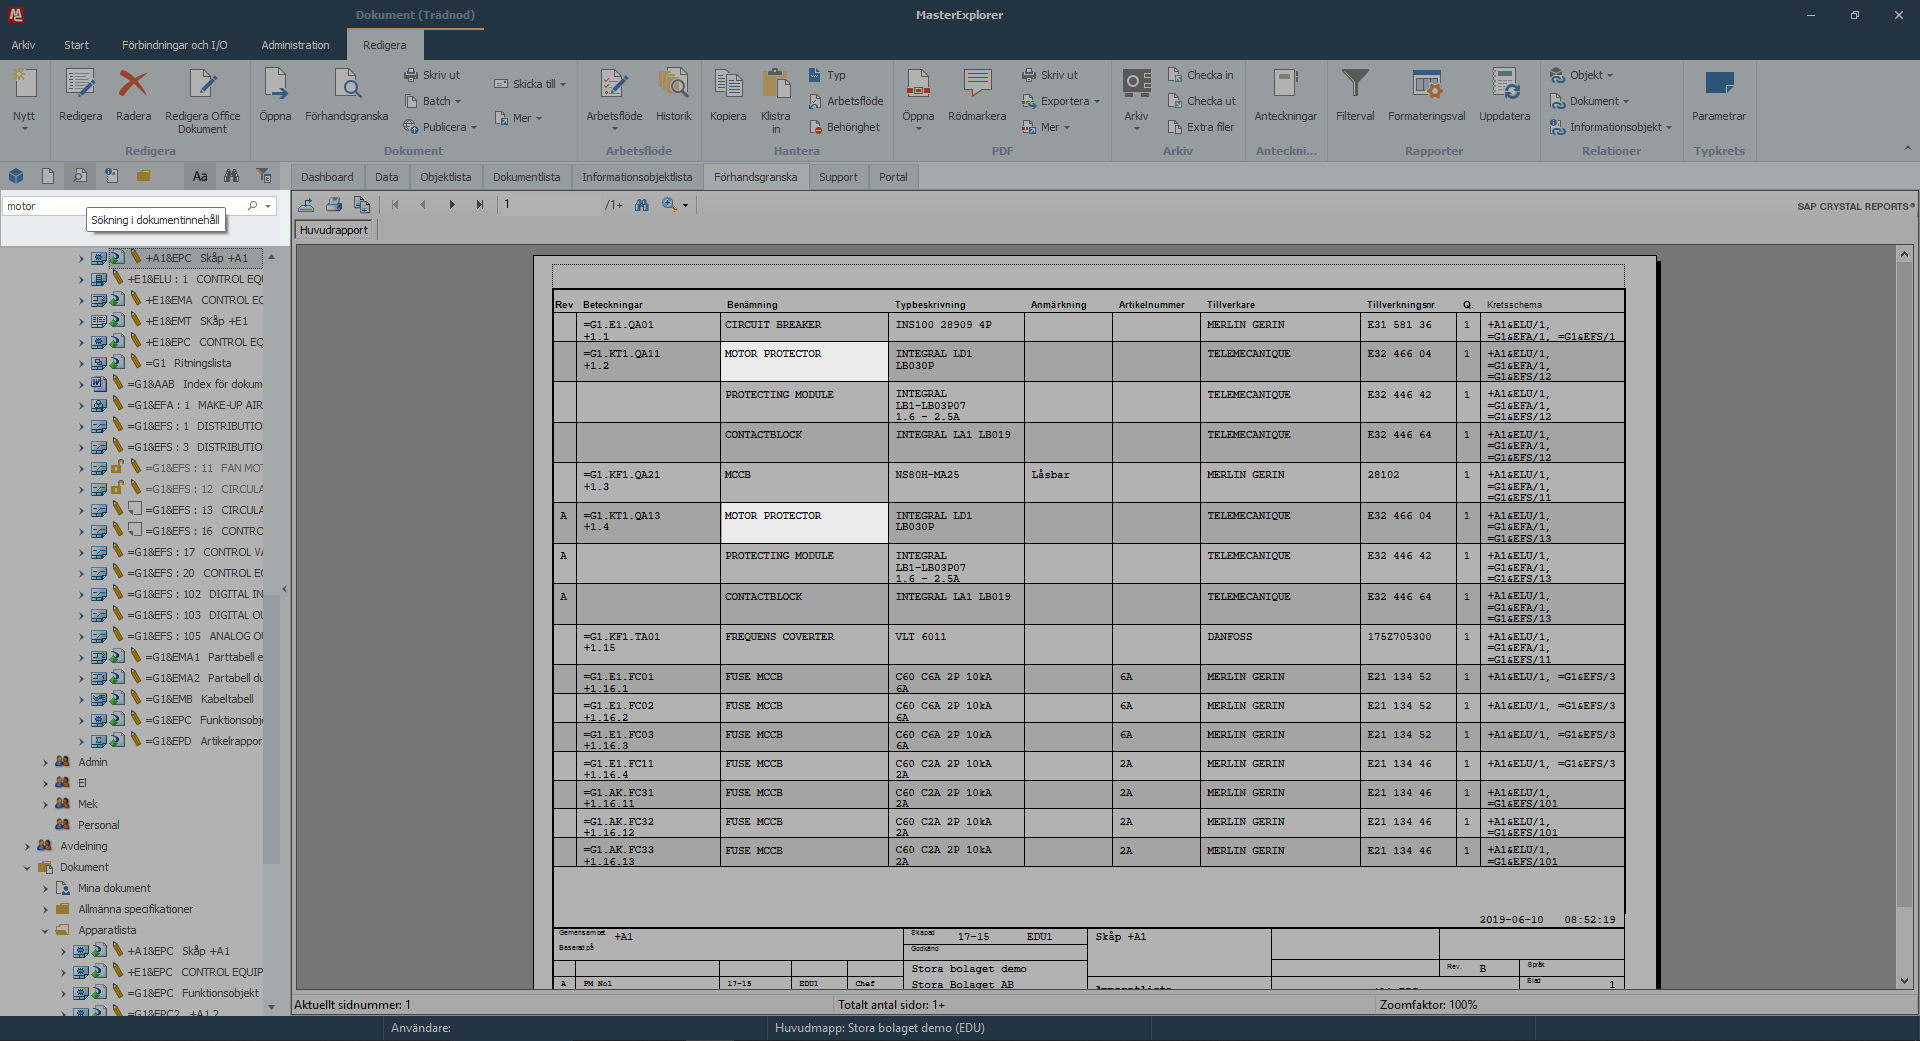
Task: Click the binoculars search icon in left toolbar
Action: [232, 176]
